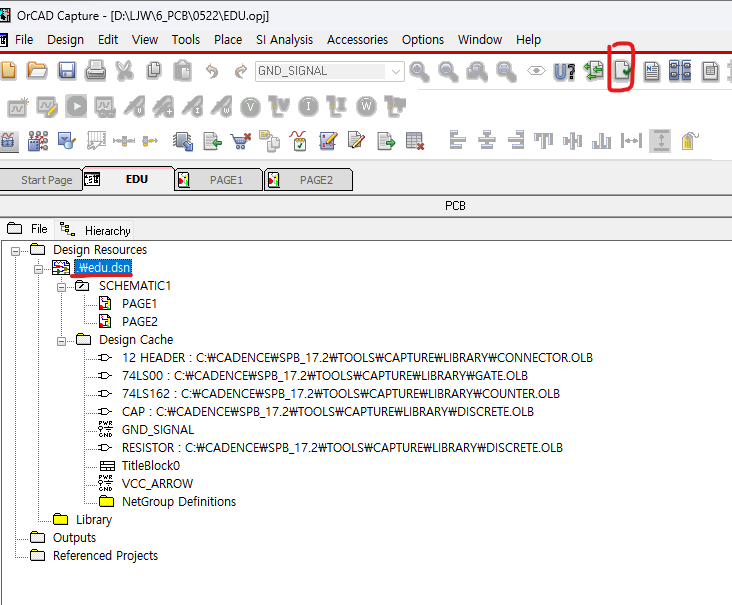Click the New document icon
The width and height of the screenshot is (732, 605).
[8, 71]
